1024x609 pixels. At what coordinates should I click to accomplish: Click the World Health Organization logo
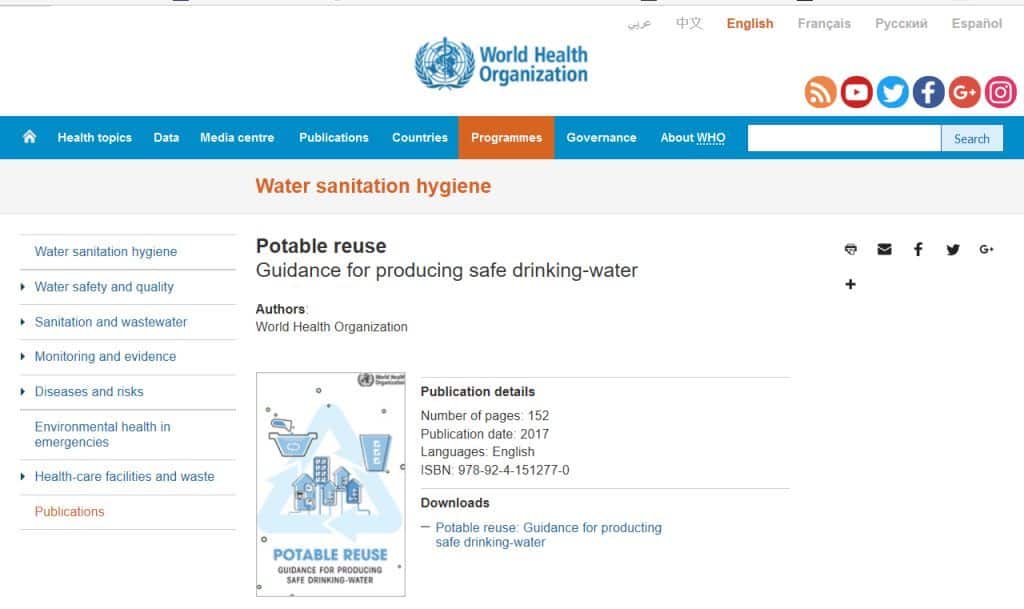coord(502,63)
